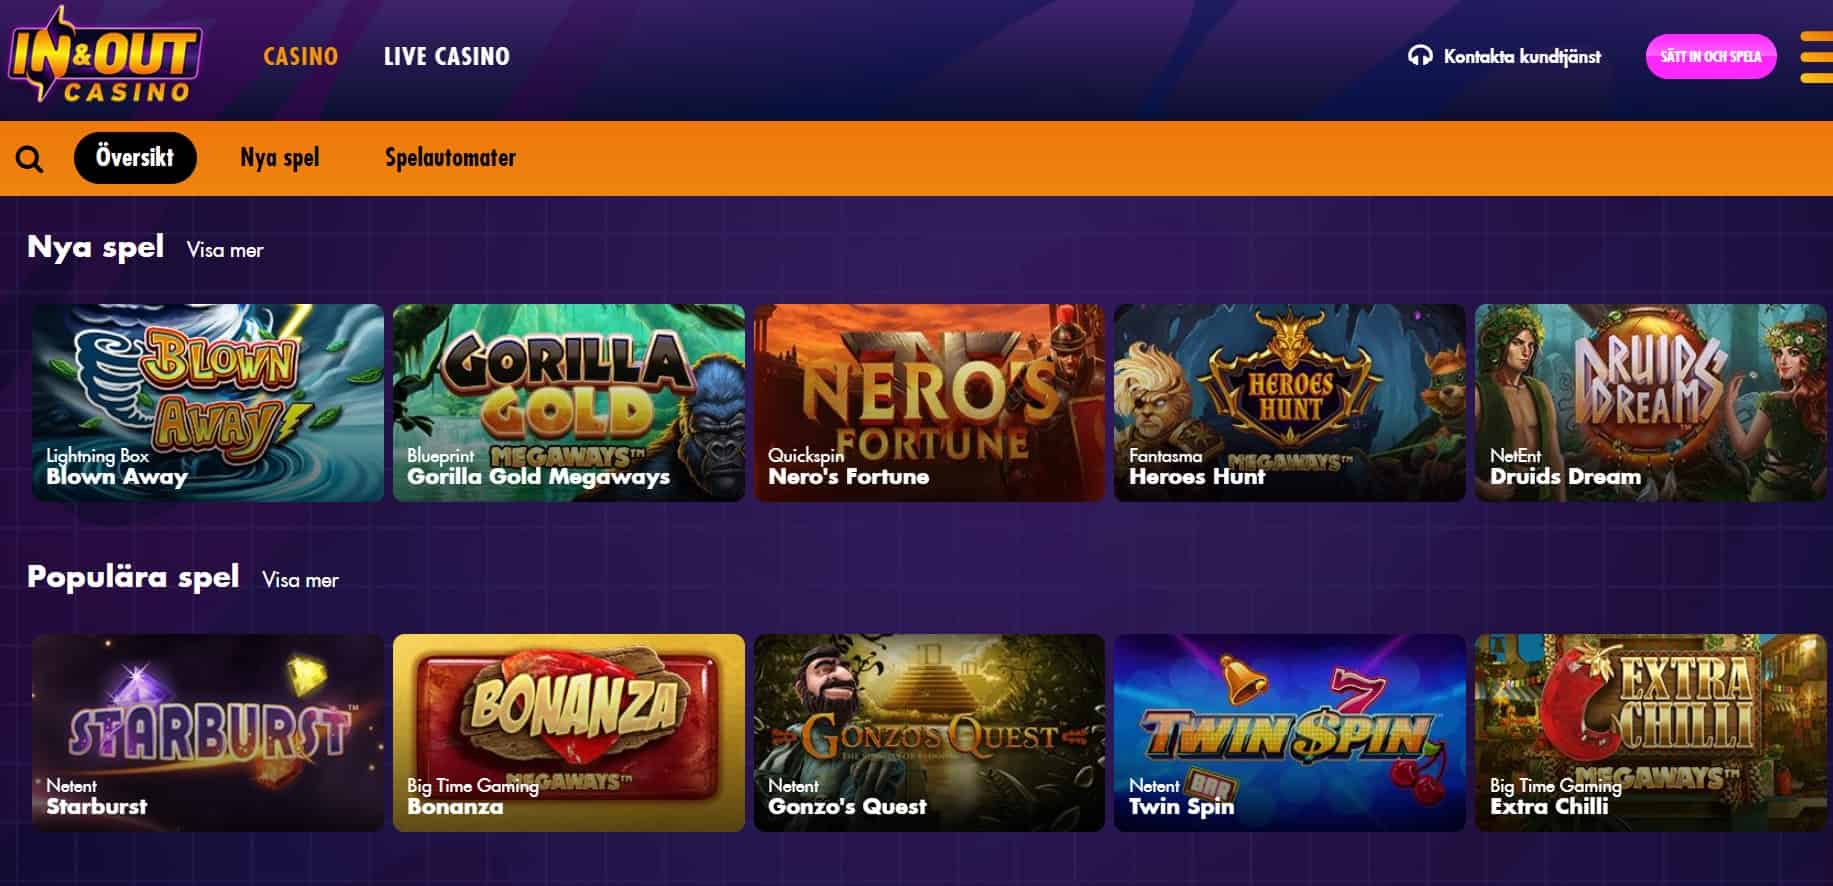
Task: Launch the Nero's Fortune game tile
Action: click(930, 403)
